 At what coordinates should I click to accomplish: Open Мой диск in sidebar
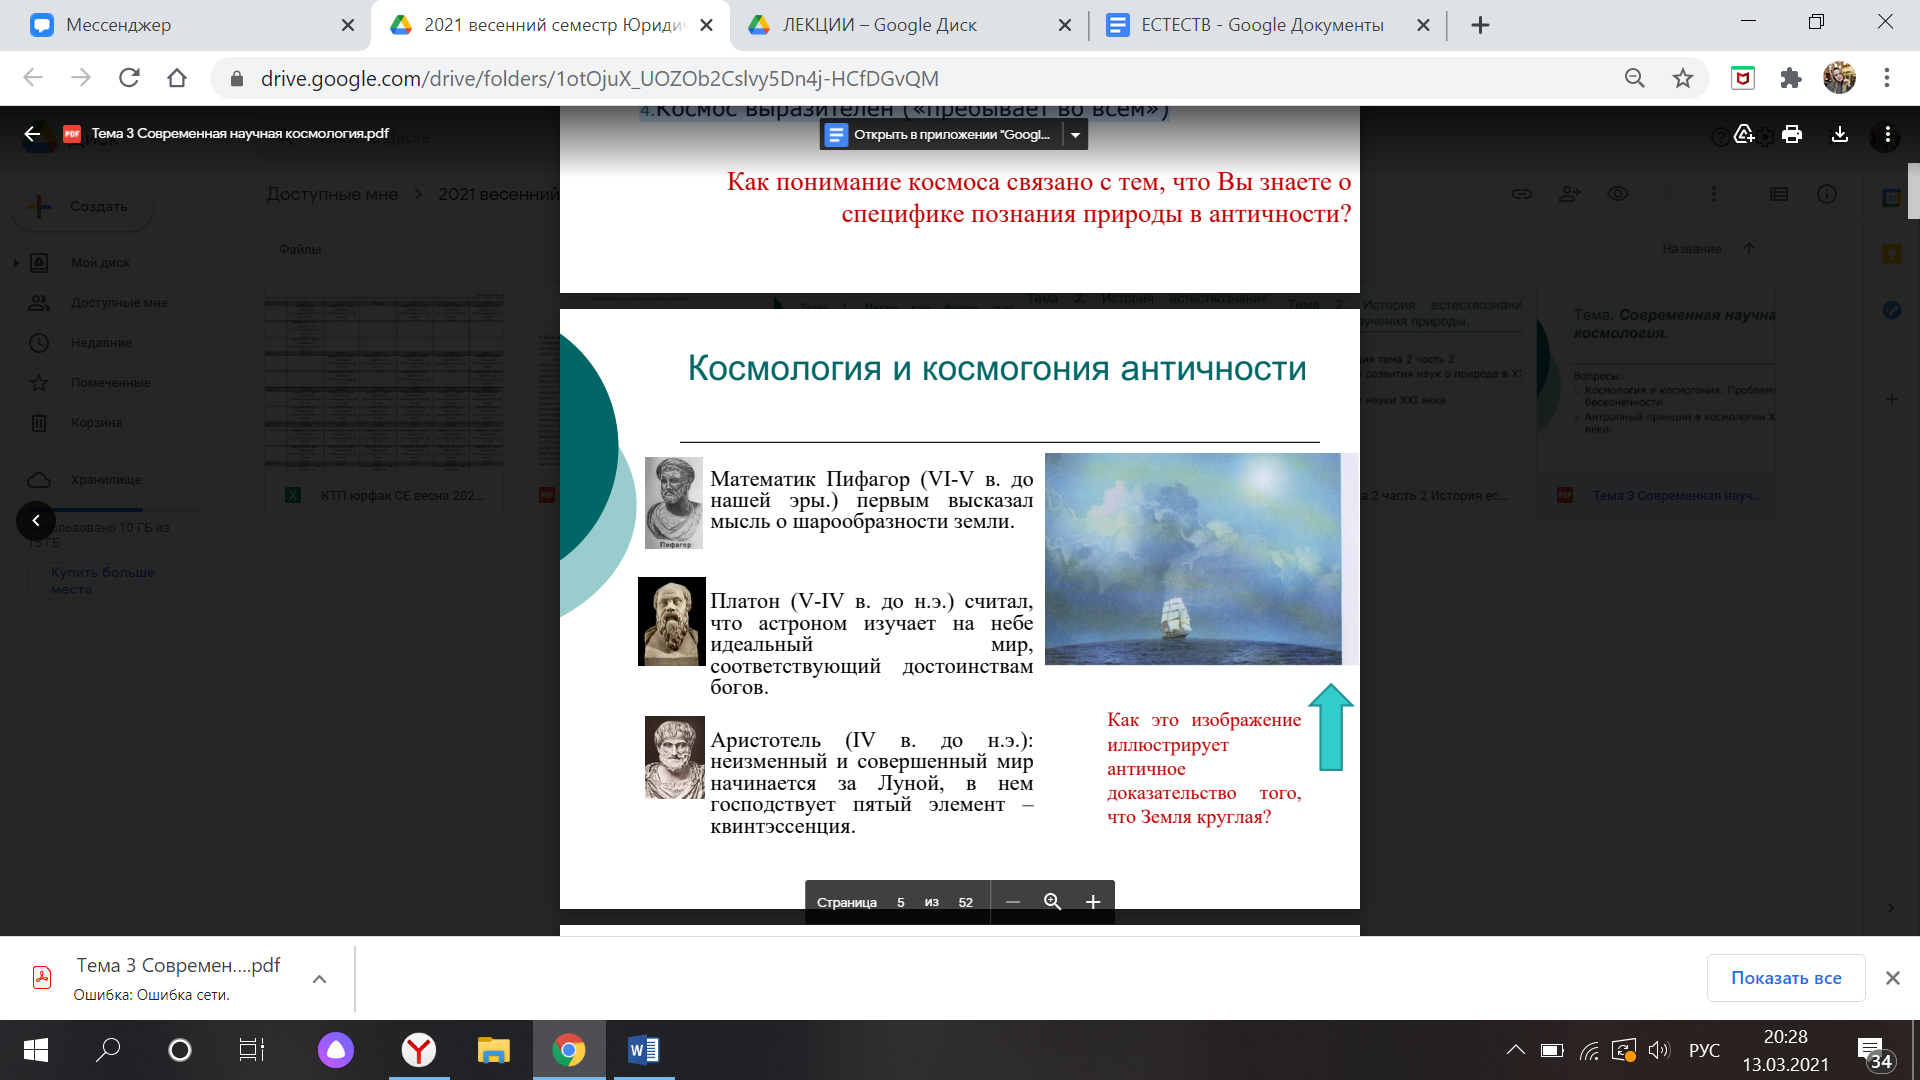pos(100,263)
